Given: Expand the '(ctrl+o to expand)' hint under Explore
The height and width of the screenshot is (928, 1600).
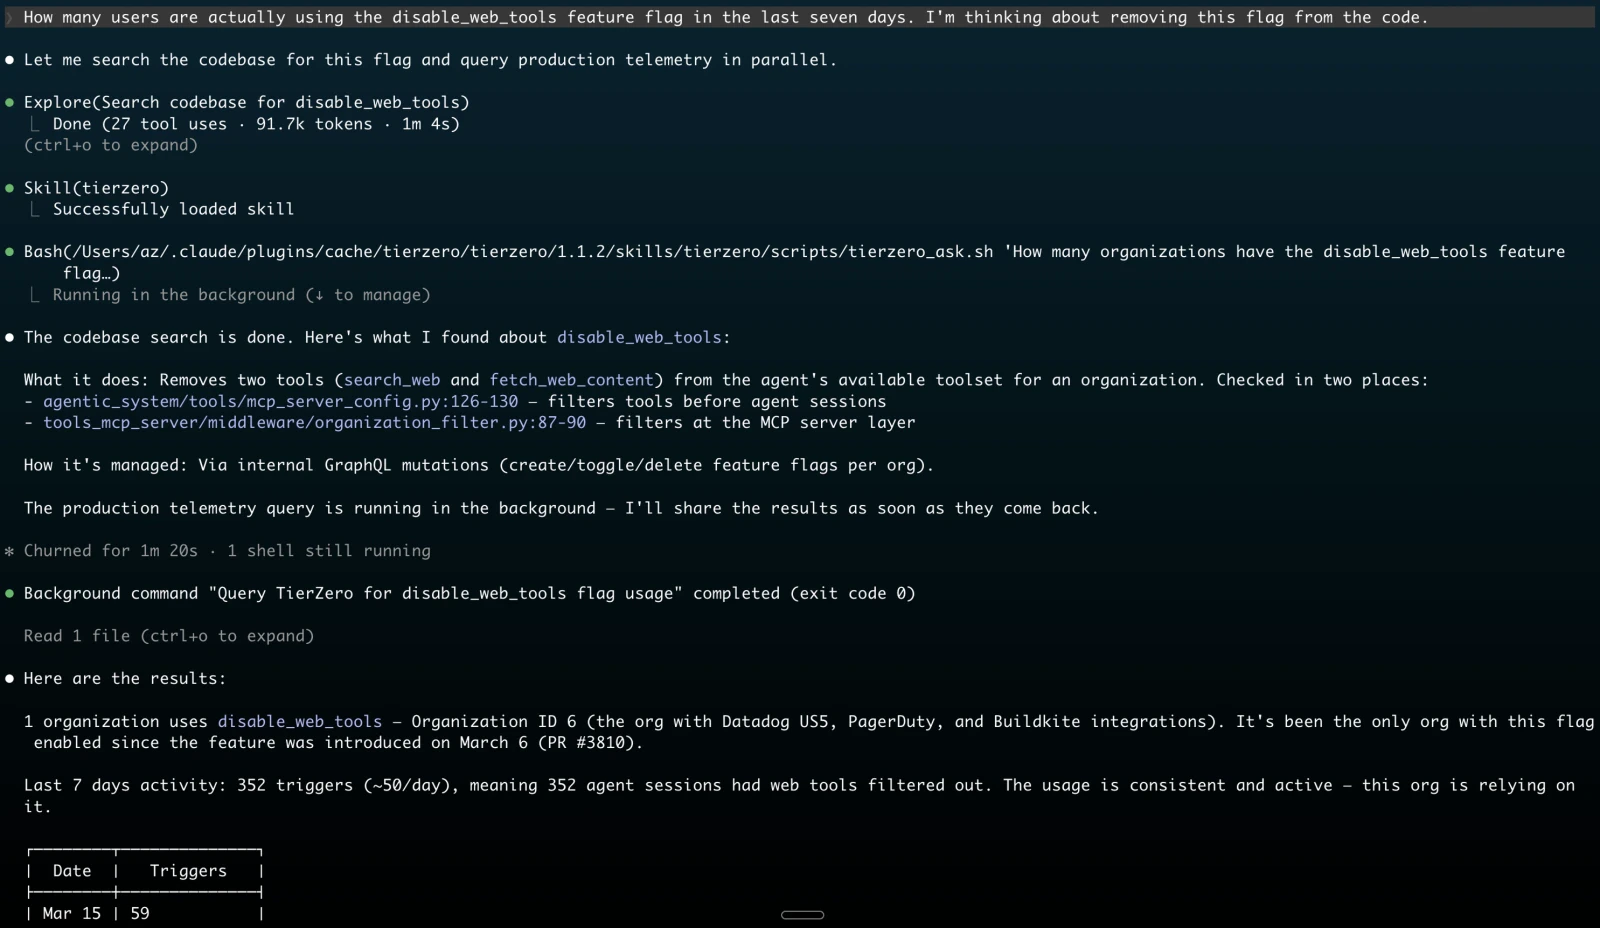Looking at the screenshot, I should (111, 145).
